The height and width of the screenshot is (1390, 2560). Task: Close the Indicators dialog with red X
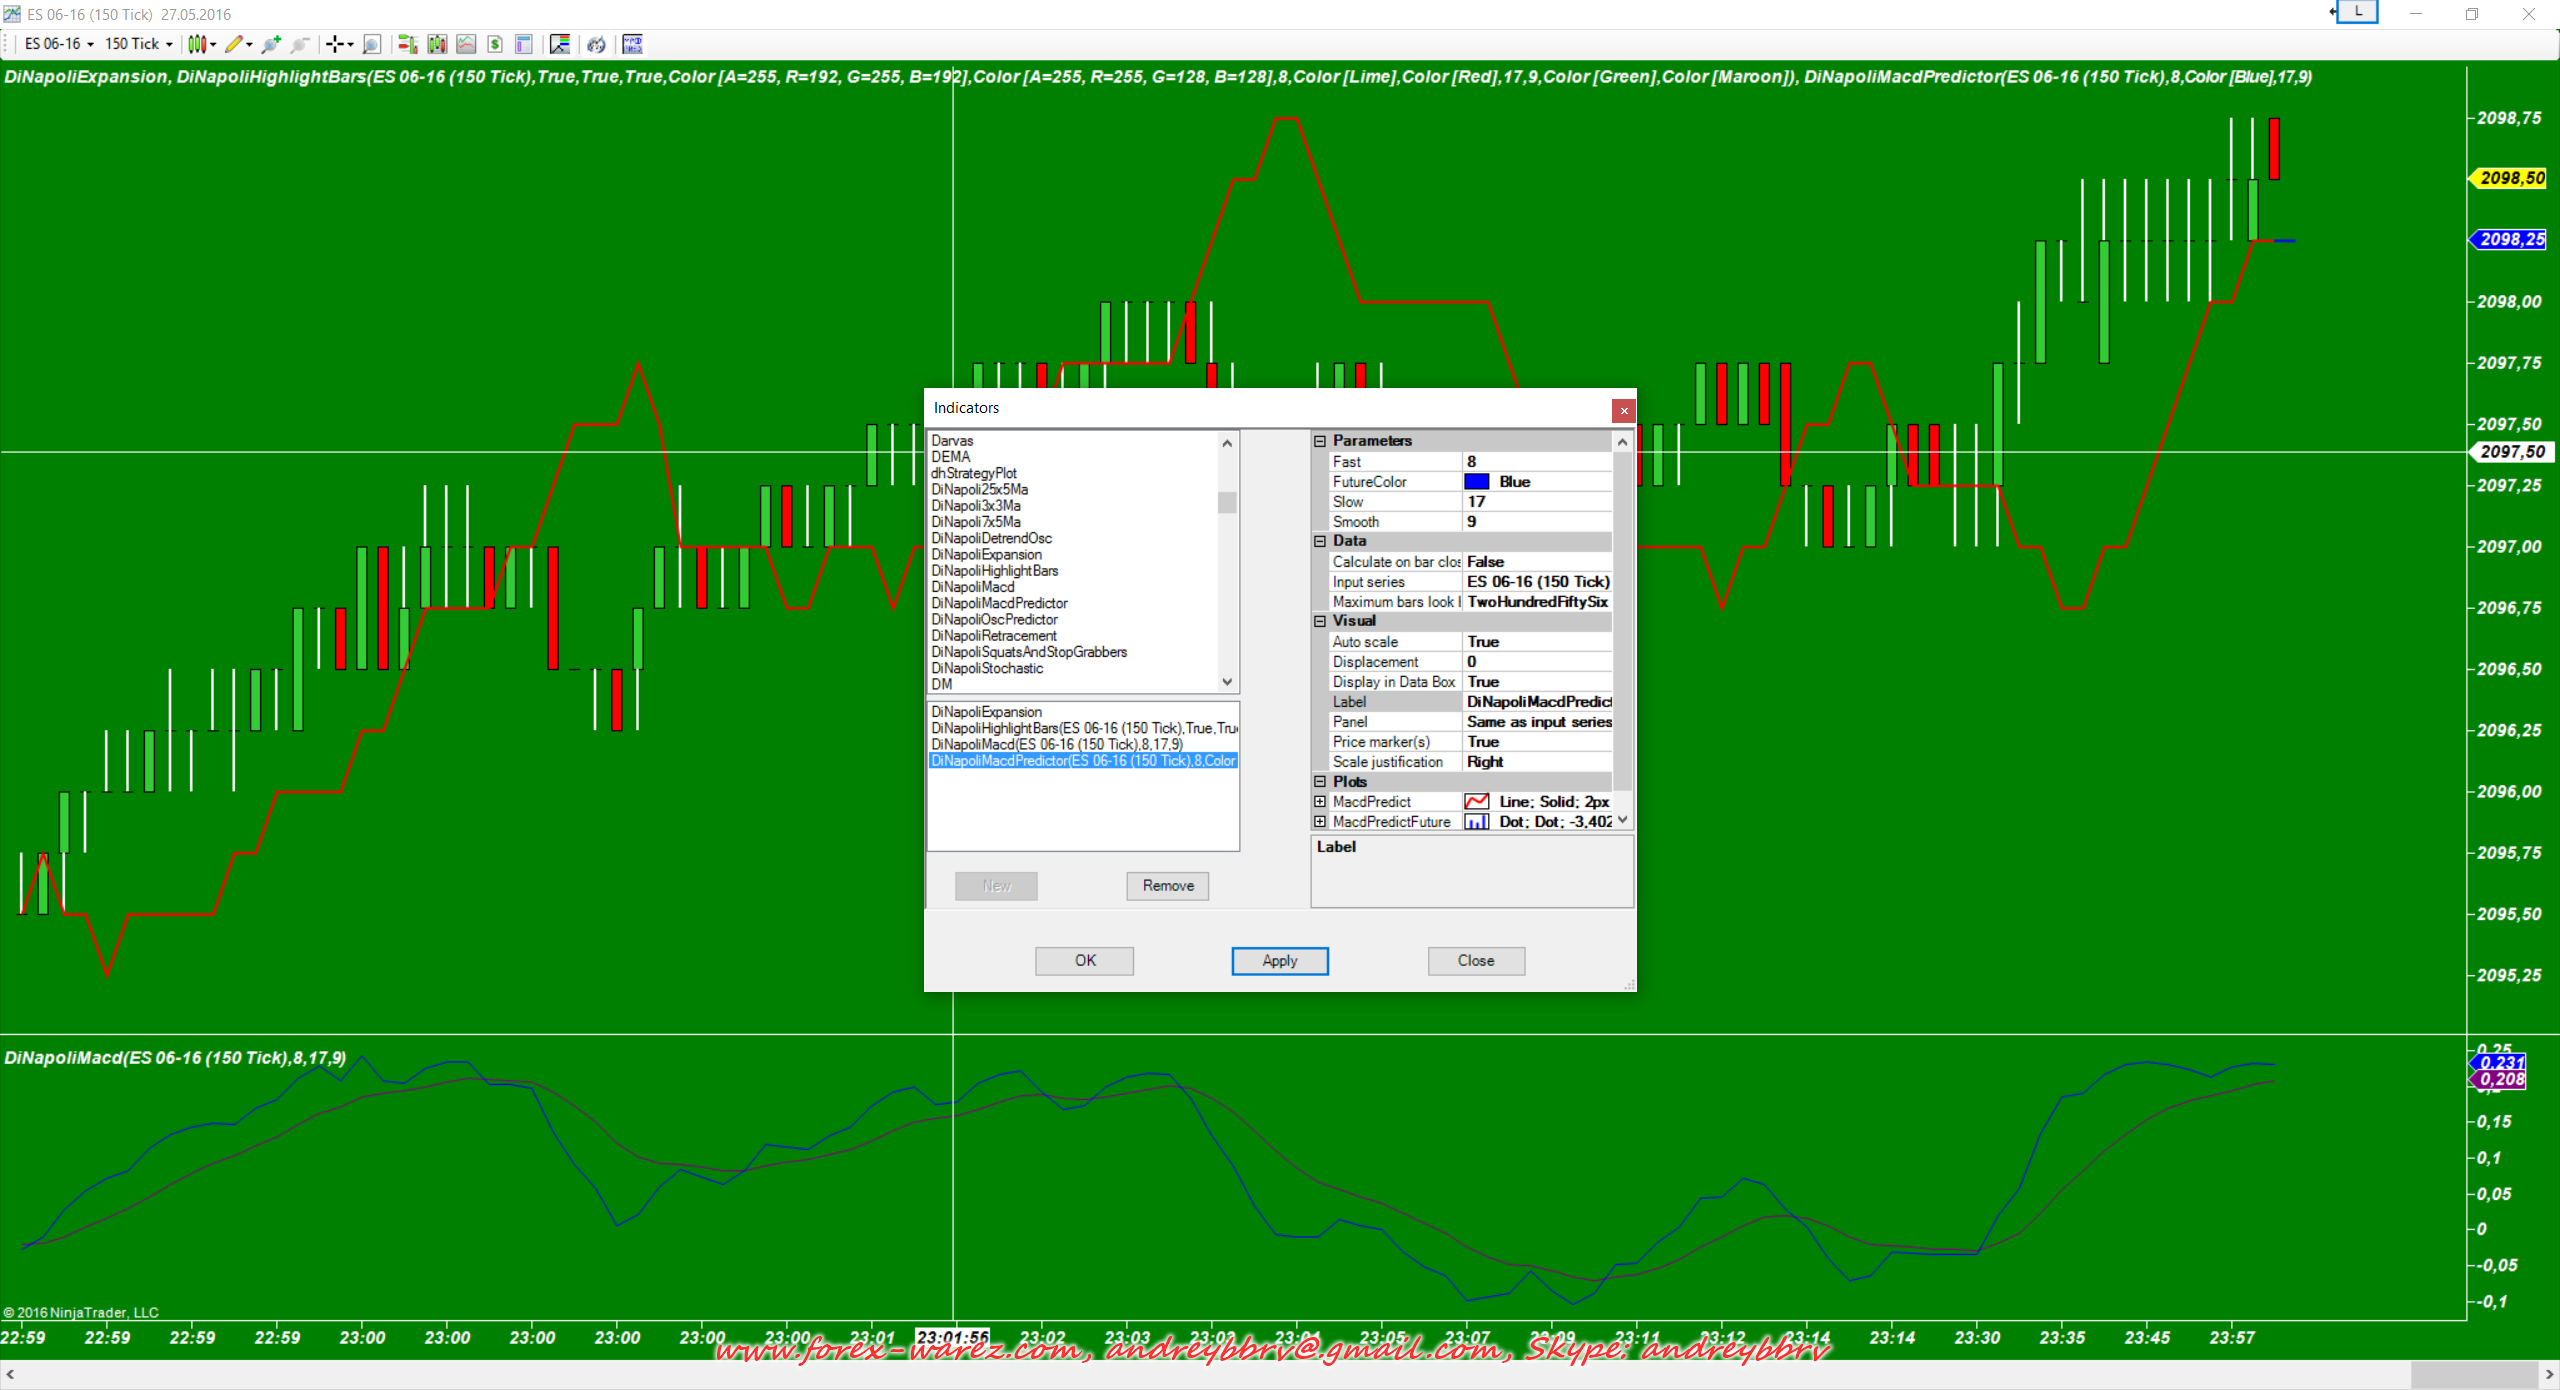click(x=1623, y=410)
